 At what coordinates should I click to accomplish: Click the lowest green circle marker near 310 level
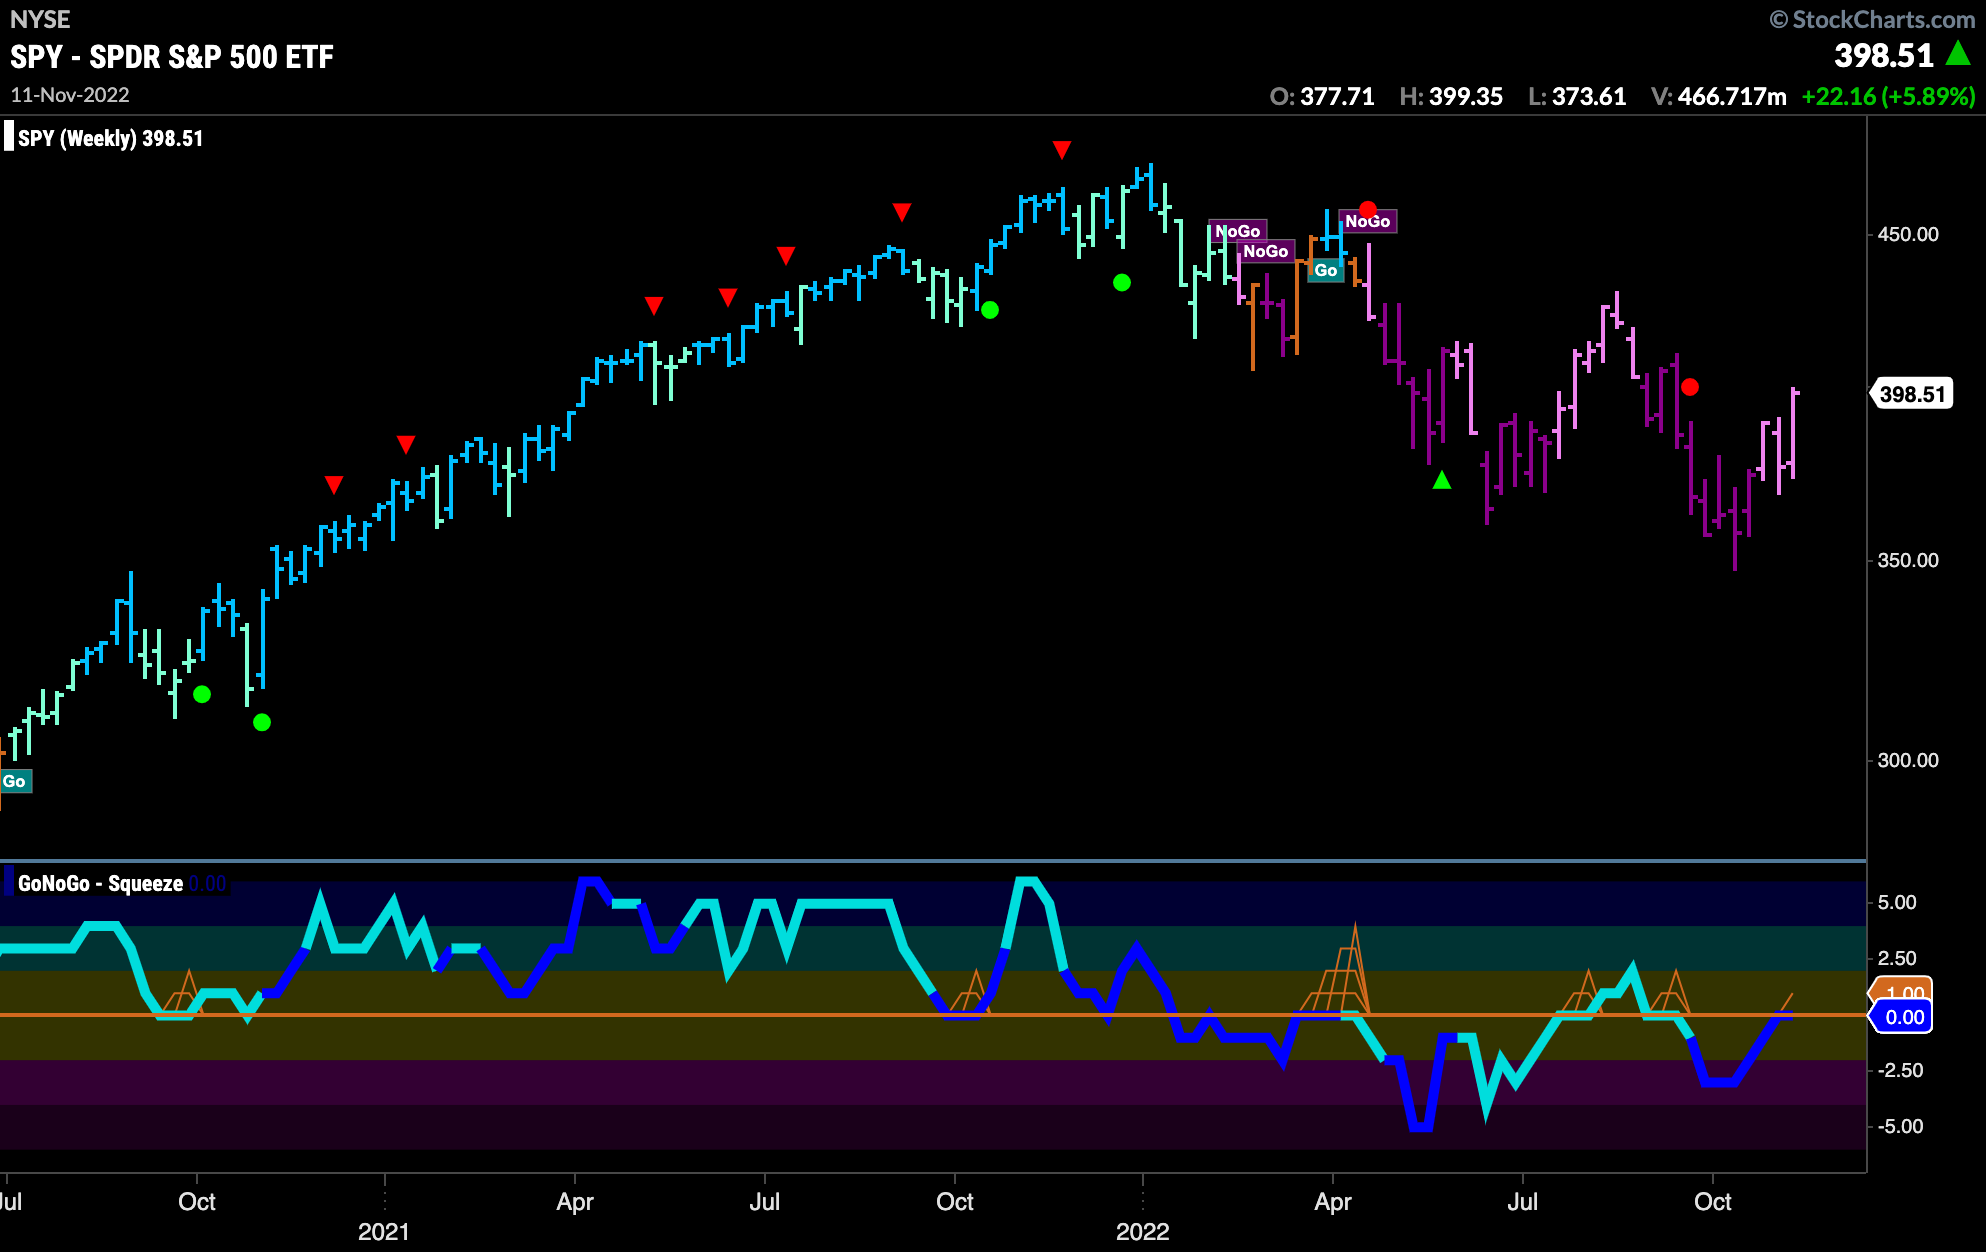point(262,722)
